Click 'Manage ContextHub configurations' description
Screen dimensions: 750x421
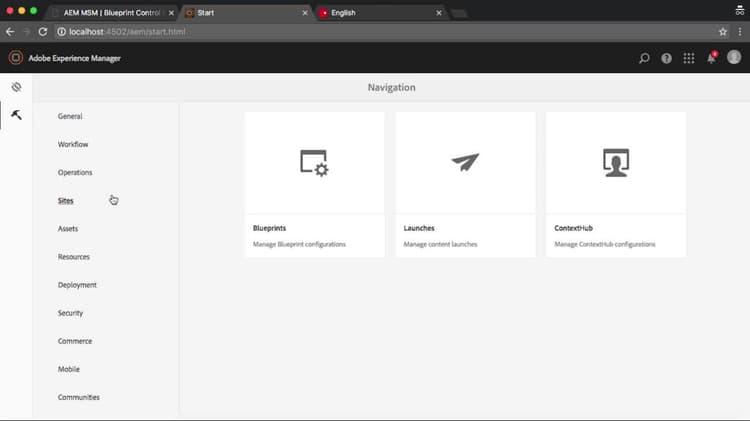605,244
